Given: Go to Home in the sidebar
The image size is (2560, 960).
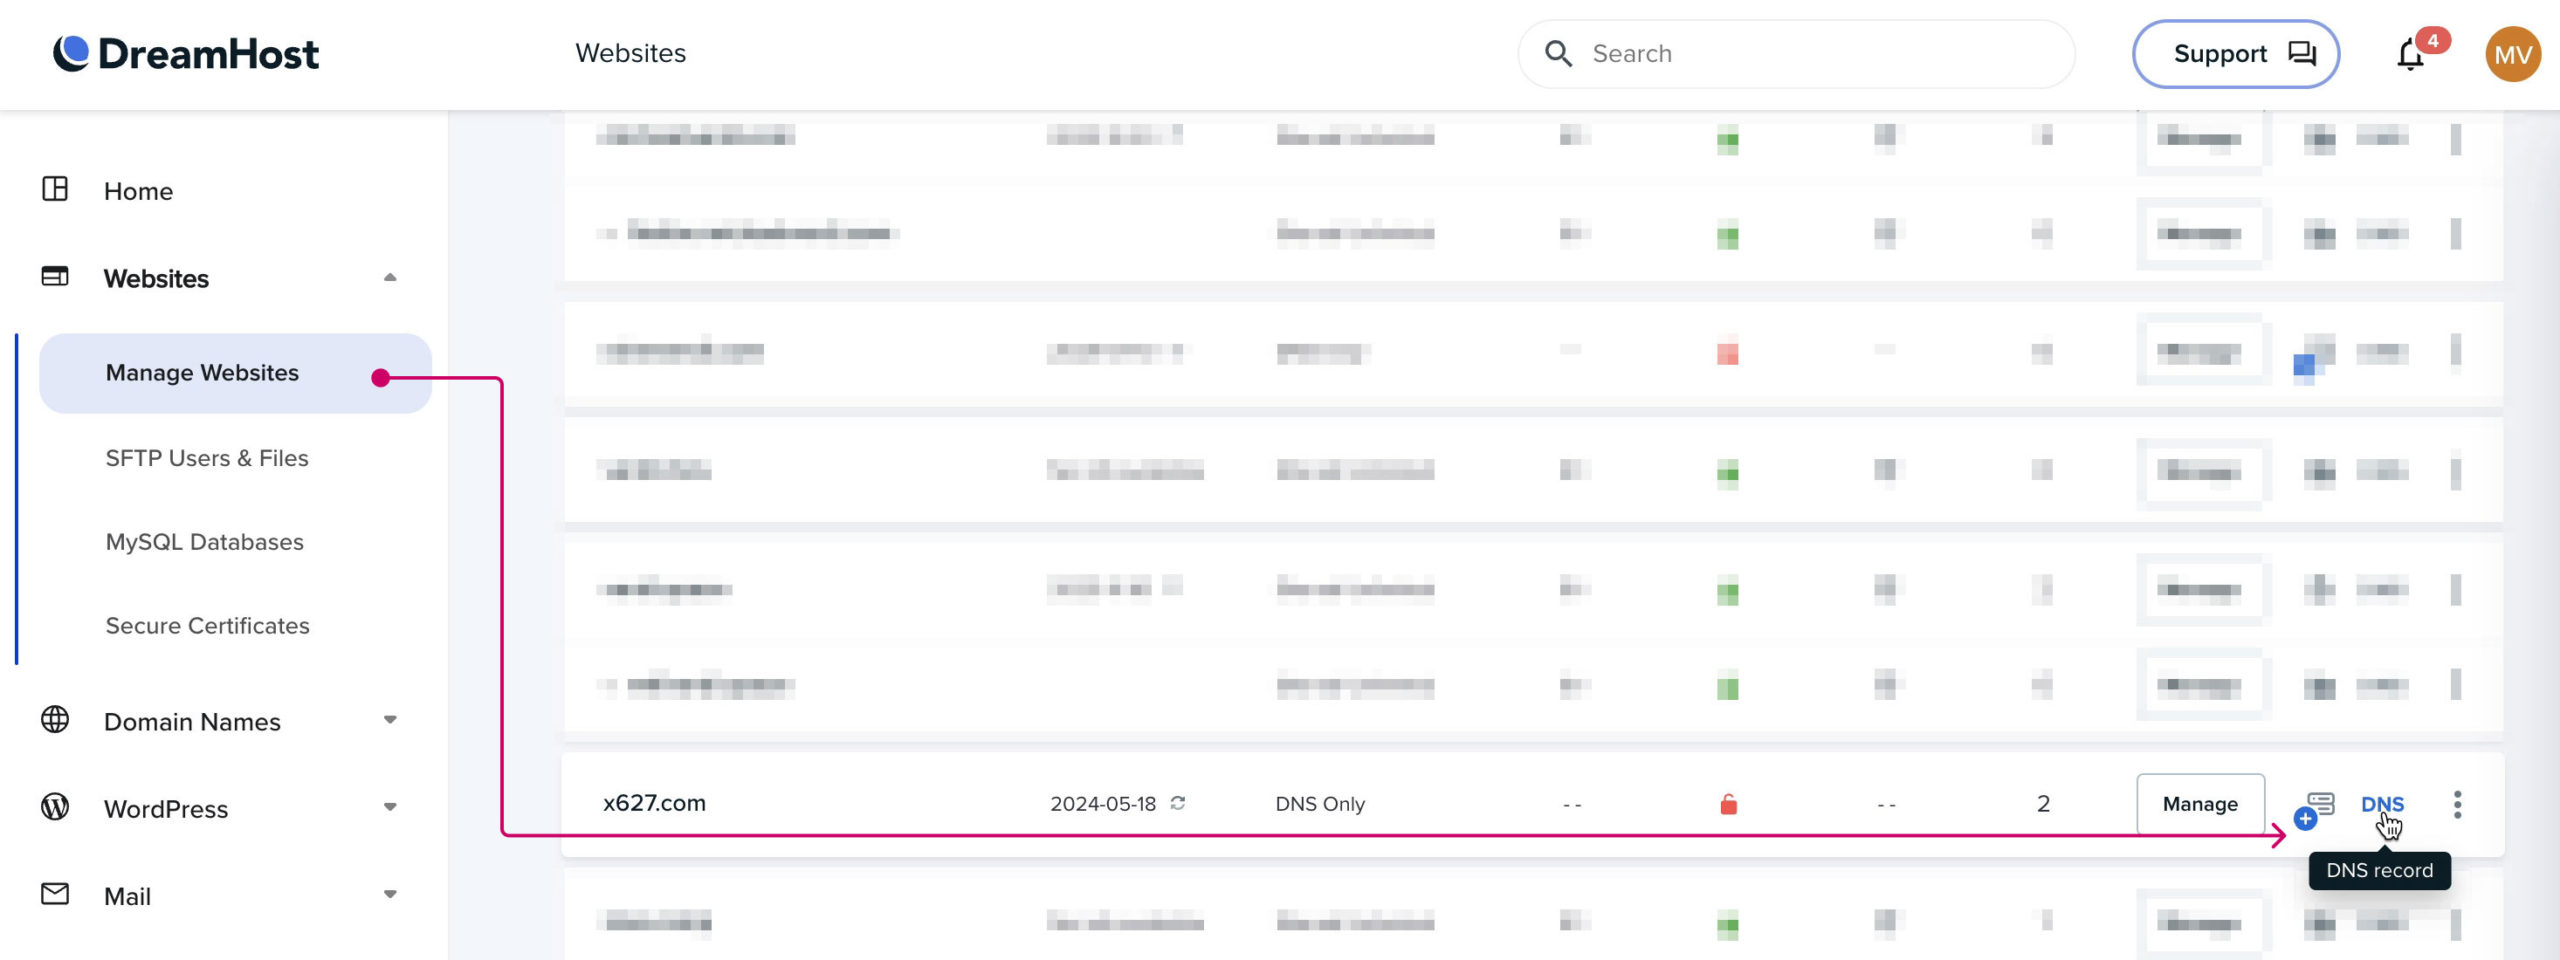Looking at the screenshot, I should 138,191.
